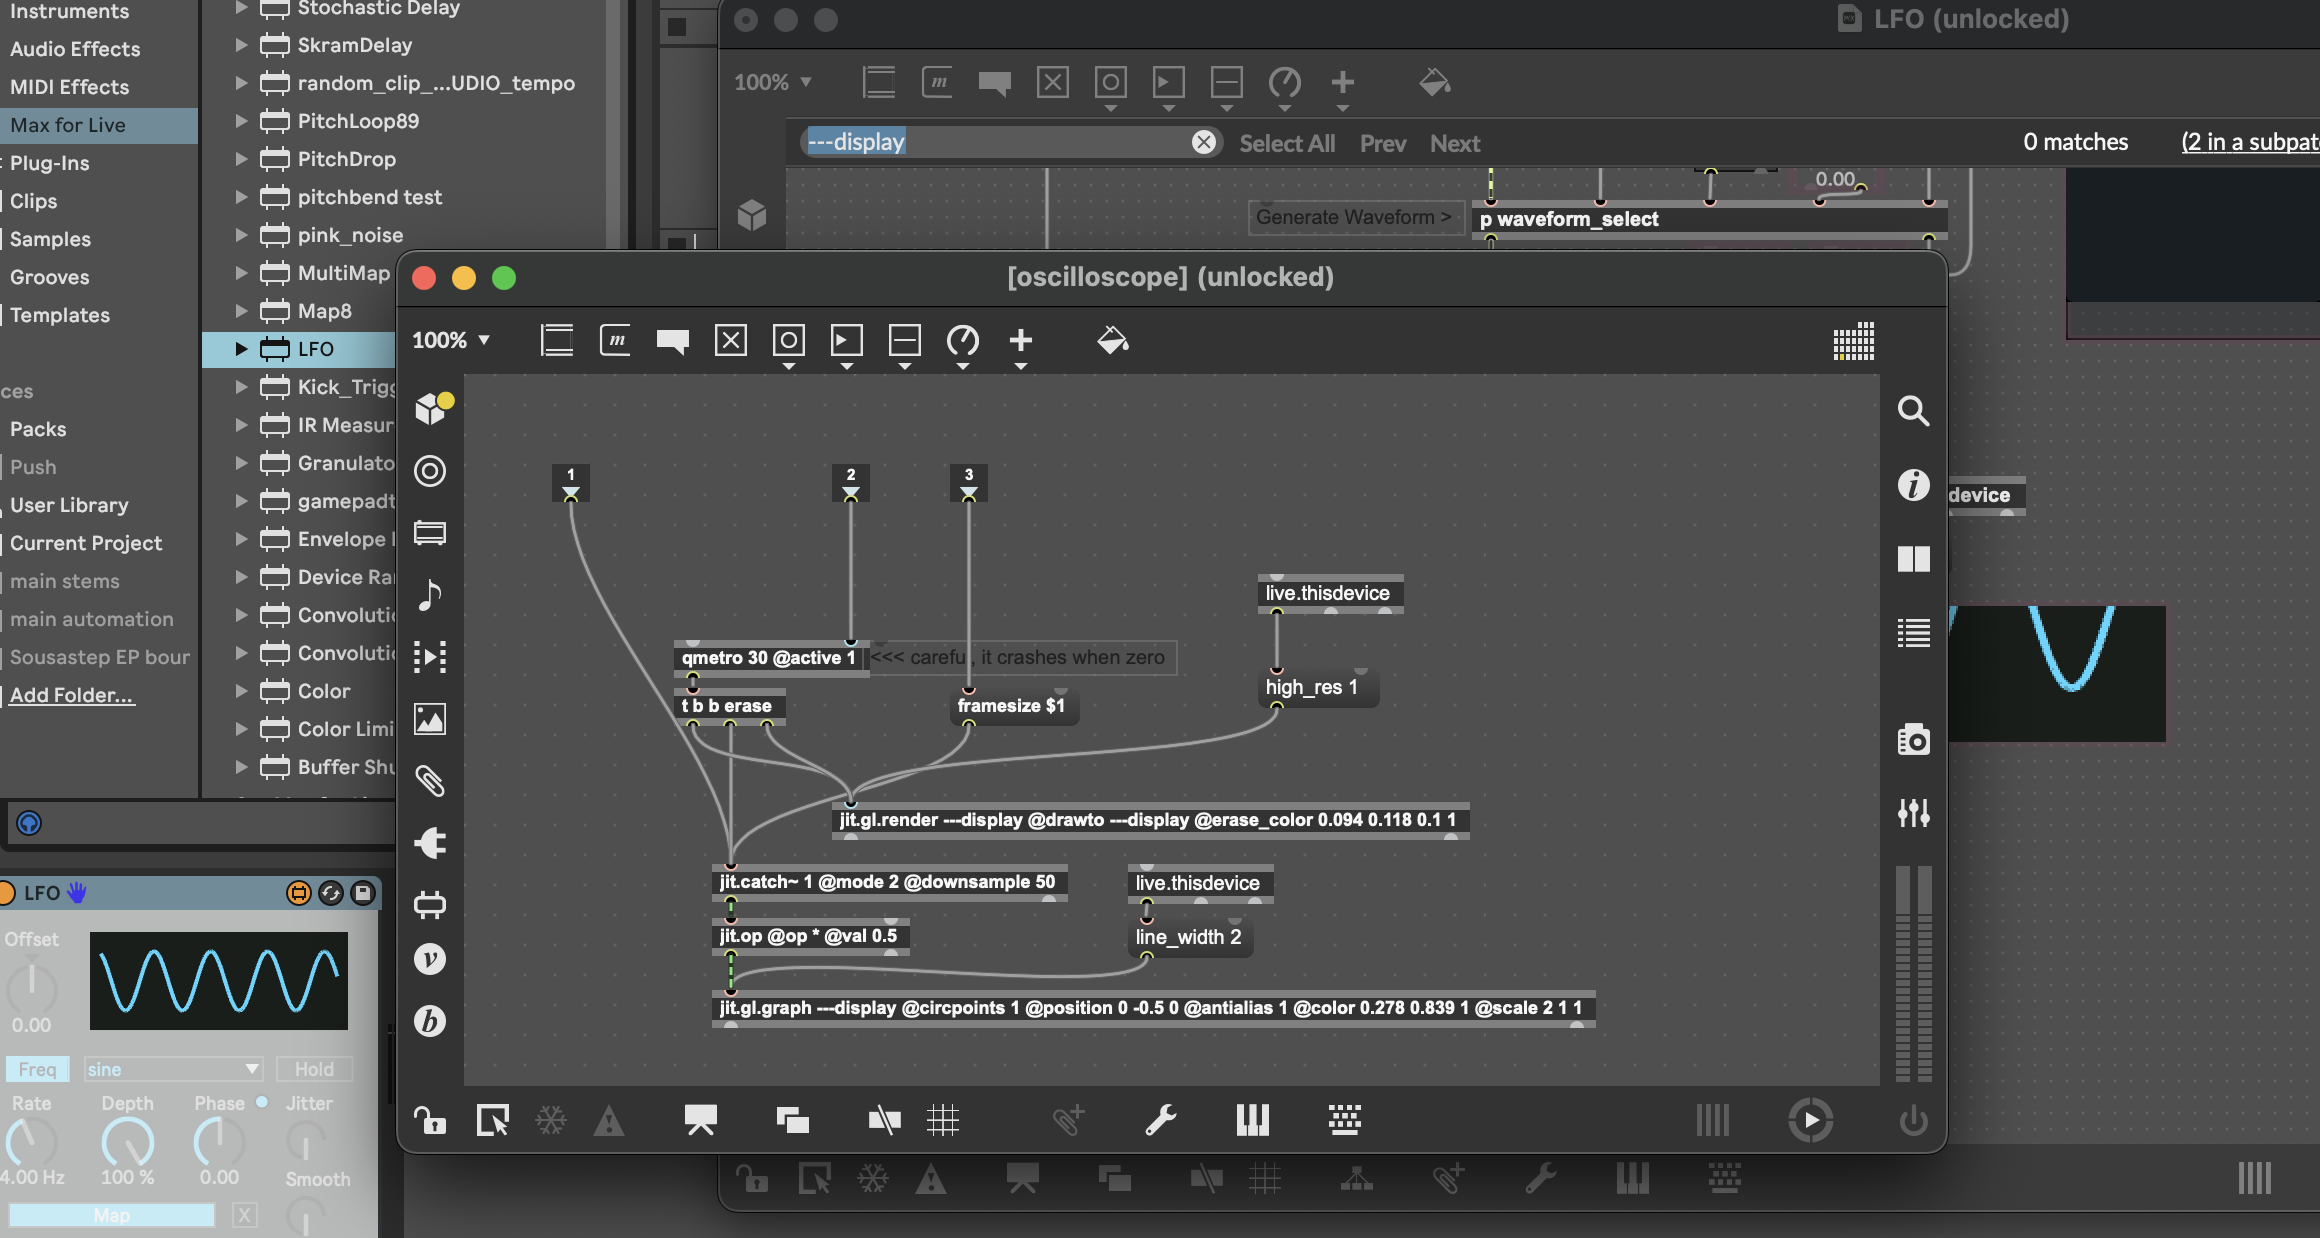The height and width of the screenshot is (1238, 2320).
Task: Open debug wrench in oscilloscope bottom bar
Action: pos(1160,1120)
